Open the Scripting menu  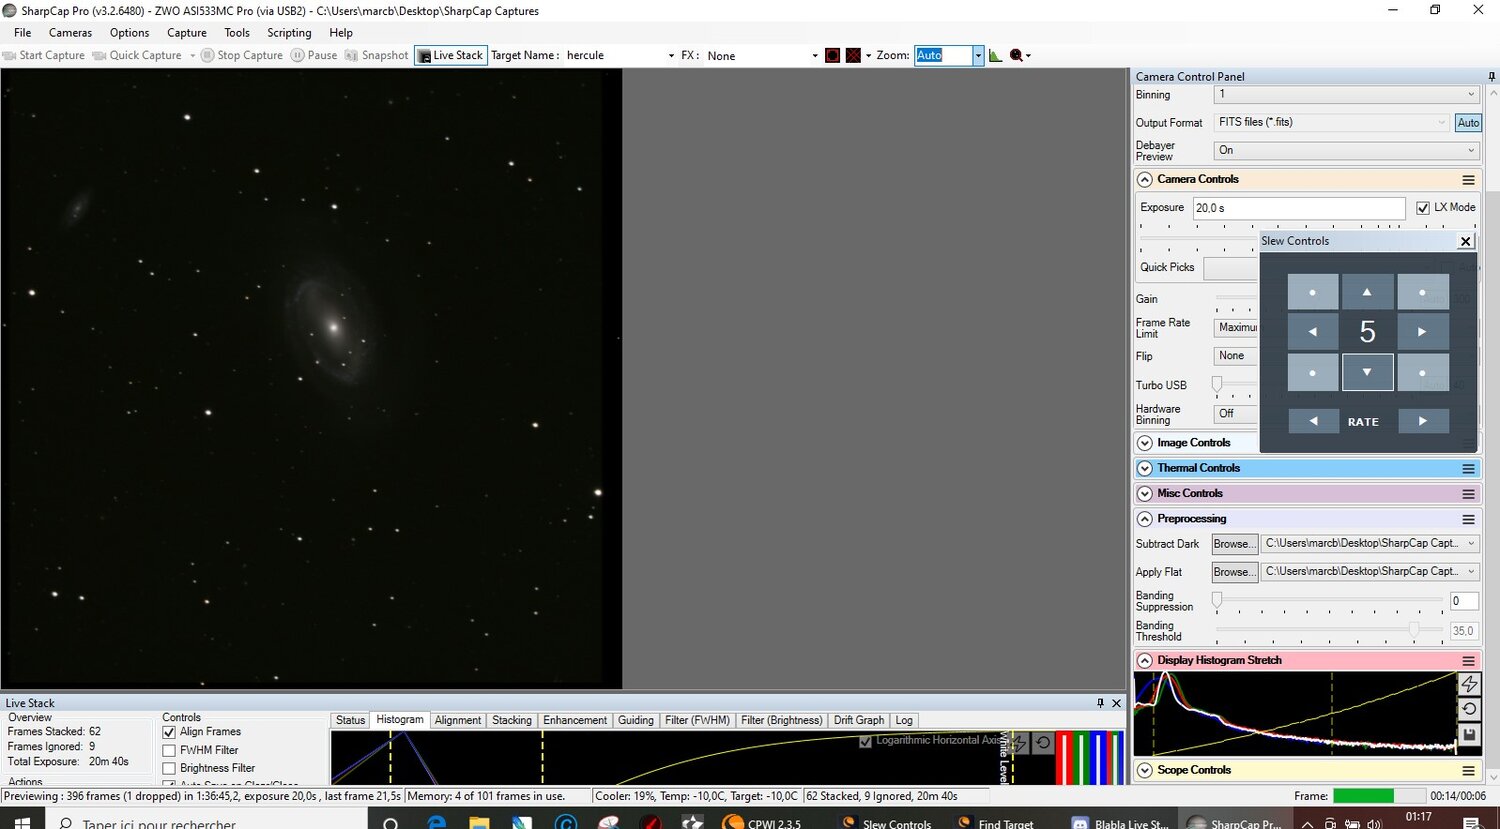[x=288, y=32]
